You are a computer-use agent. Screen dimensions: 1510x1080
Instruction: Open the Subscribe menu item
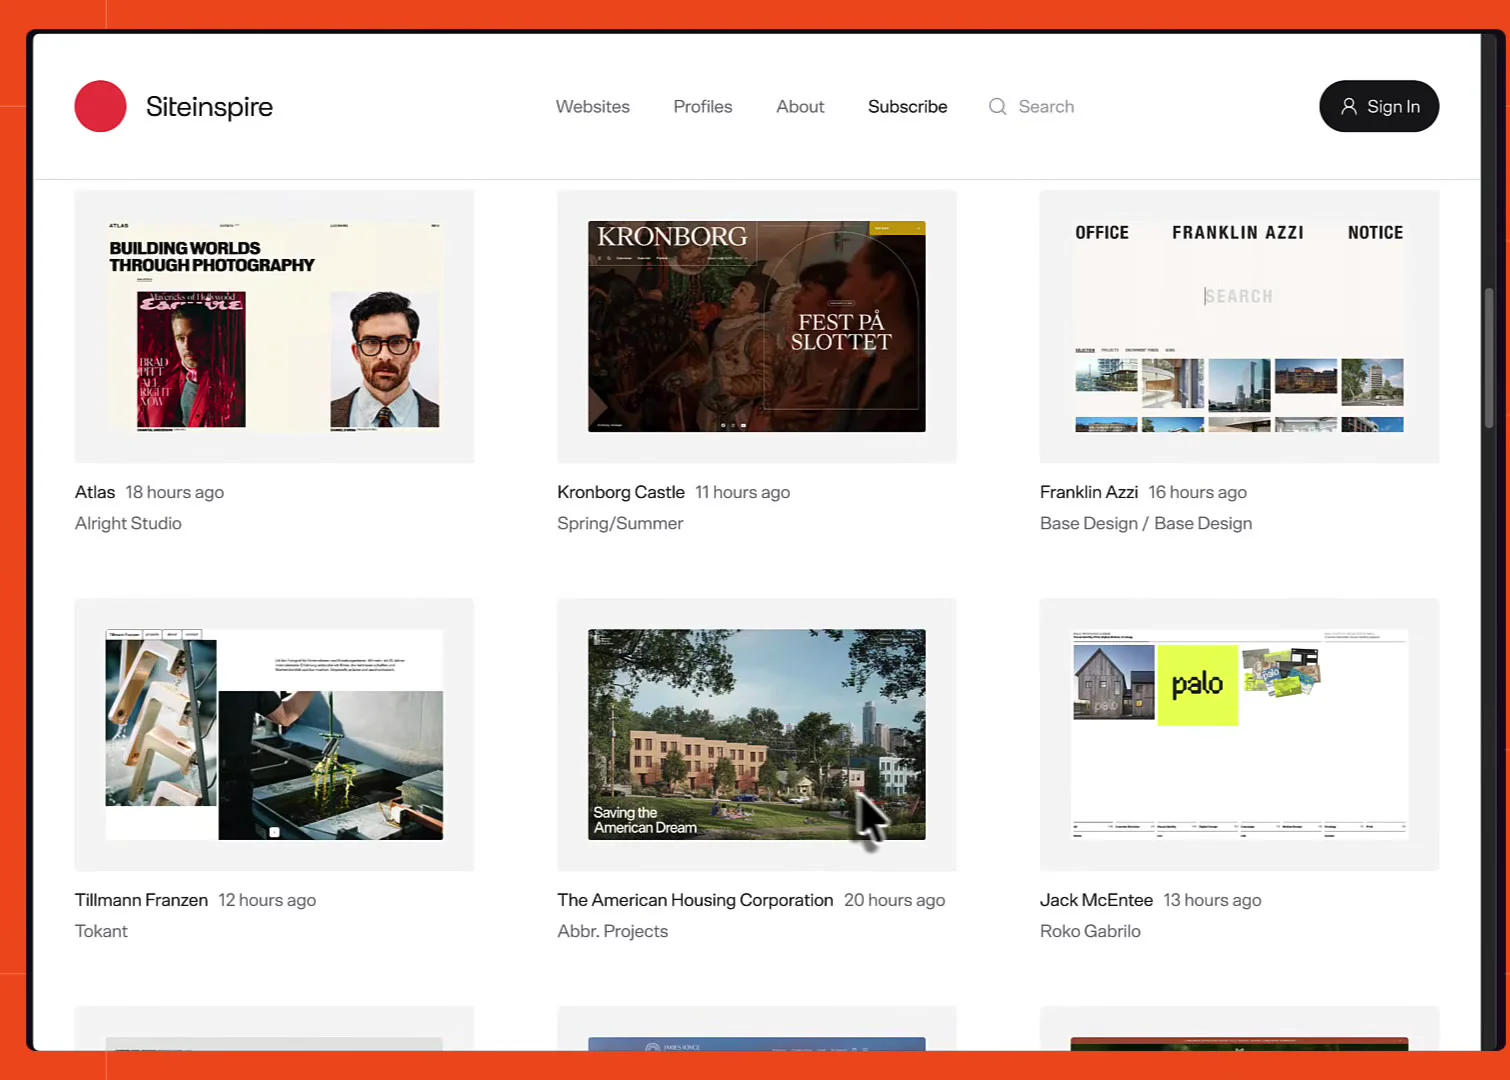coord(908,106)
